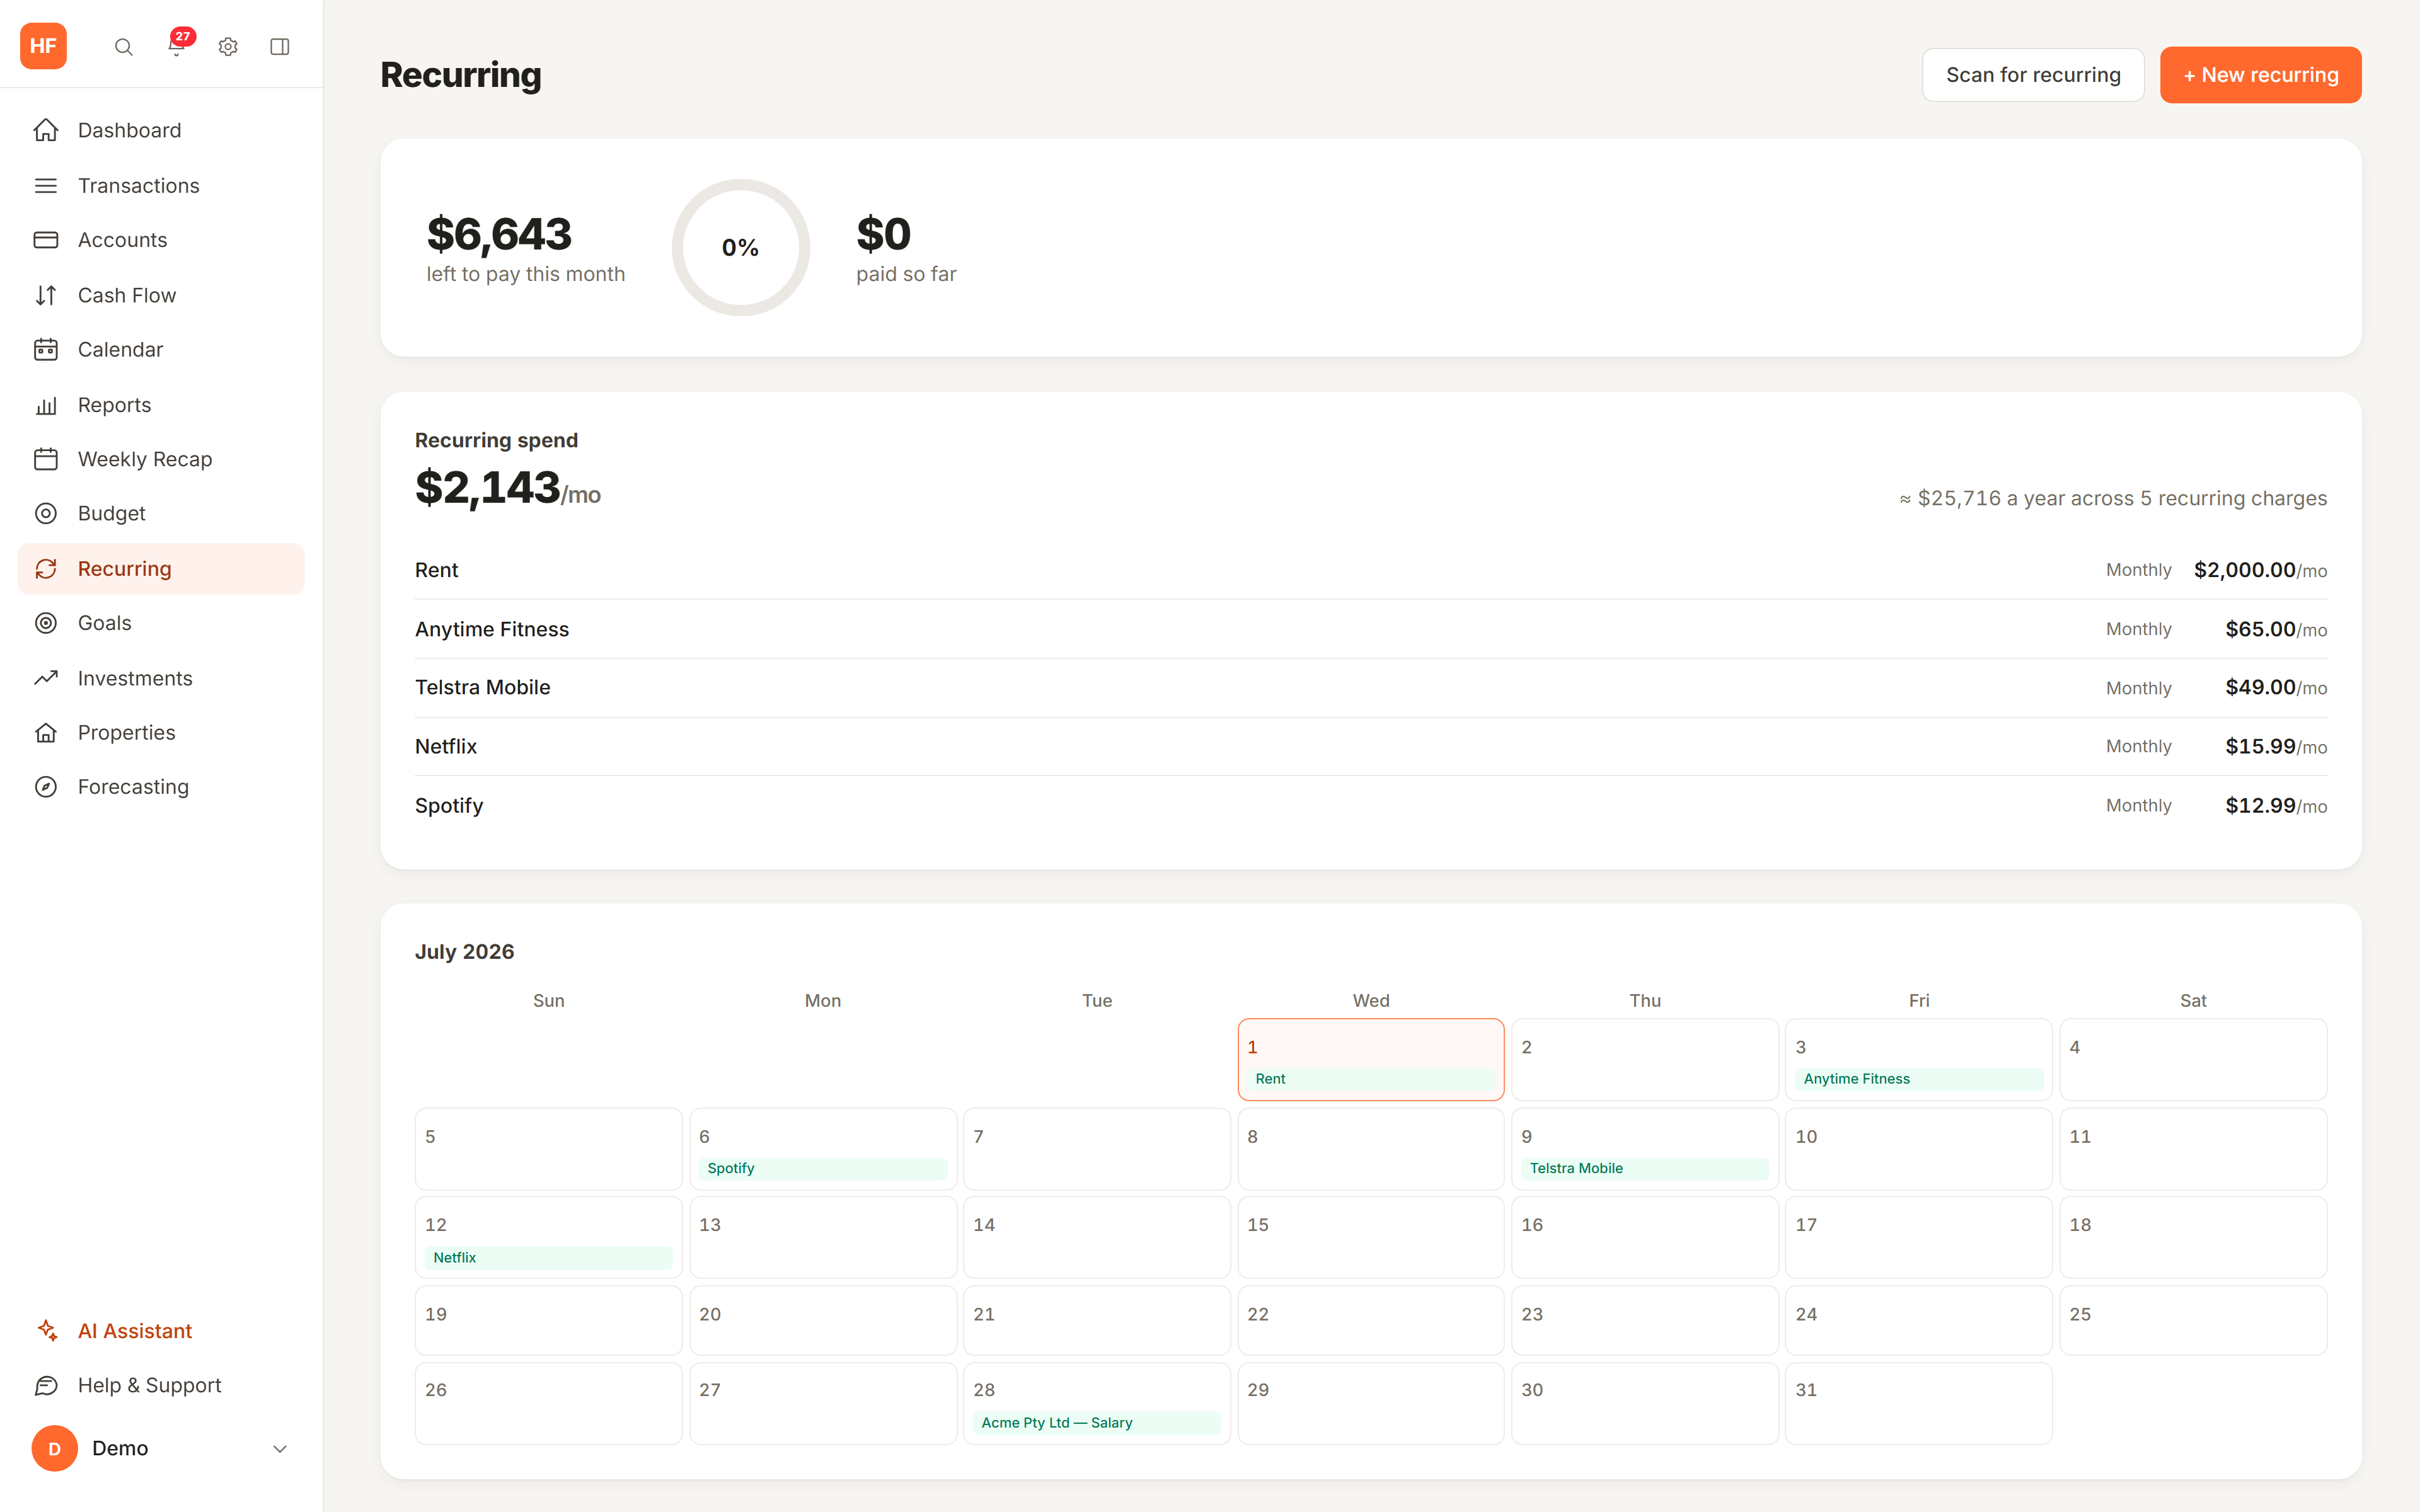Click the Cash Flow arrows icon
Image resolution: width=2420 pixels, height=1512 pixels.
click(x=46, y=295)
